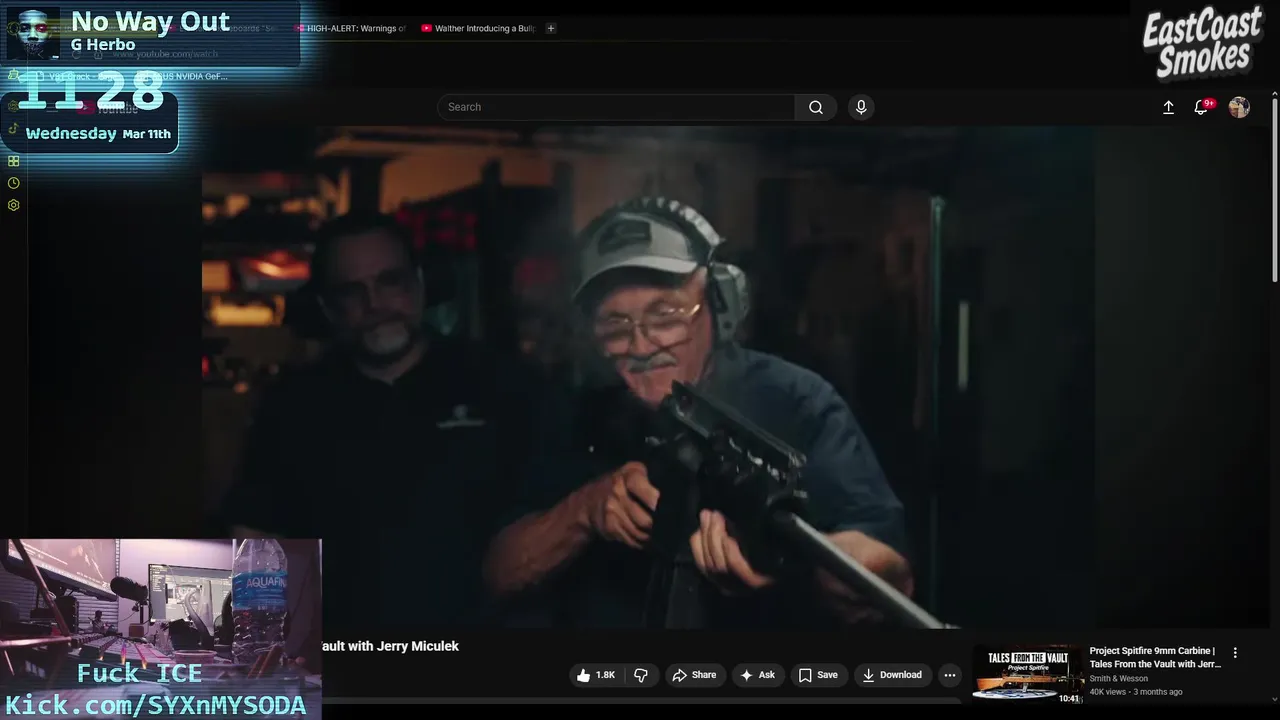Open sidebar settings gear icon

(13, 205)
